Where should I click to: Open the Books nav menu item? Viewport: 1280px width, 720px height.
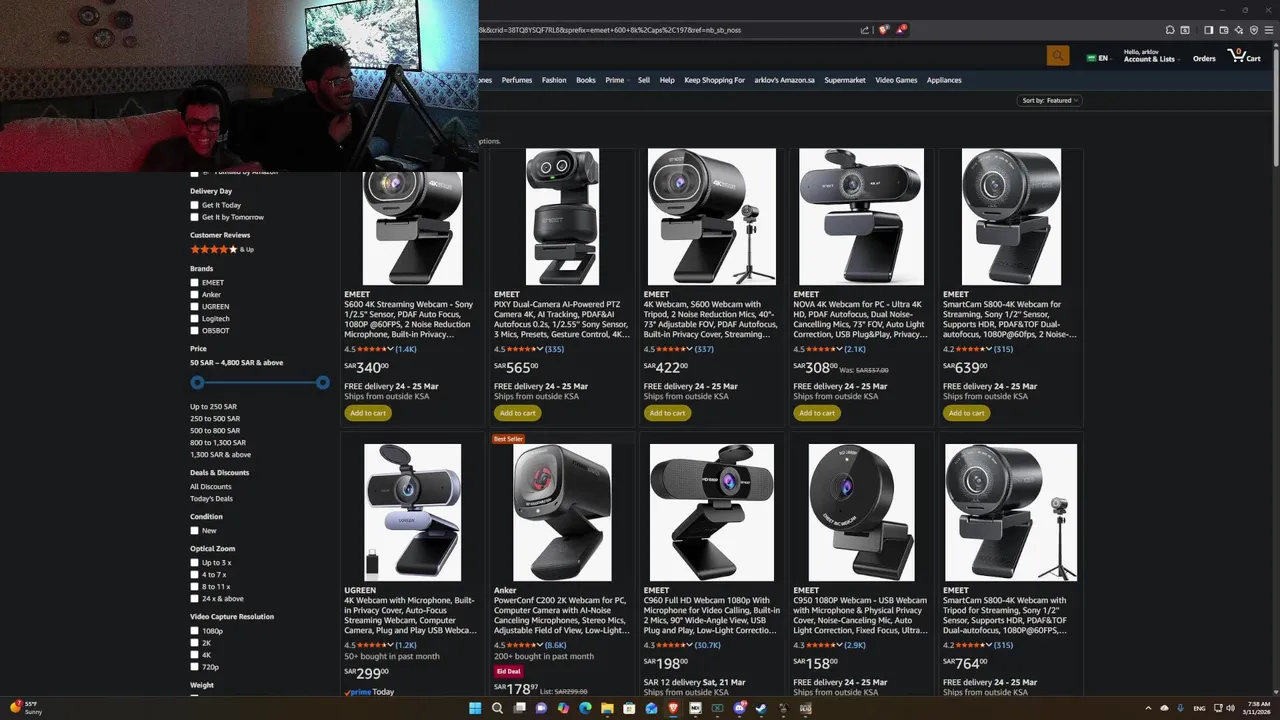(586, 80)
